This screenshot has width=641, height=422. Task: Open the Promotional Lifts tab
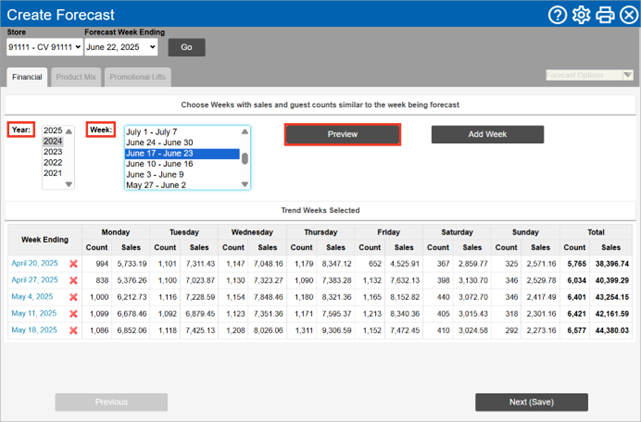pyautogui.click(x=138, y=77)
